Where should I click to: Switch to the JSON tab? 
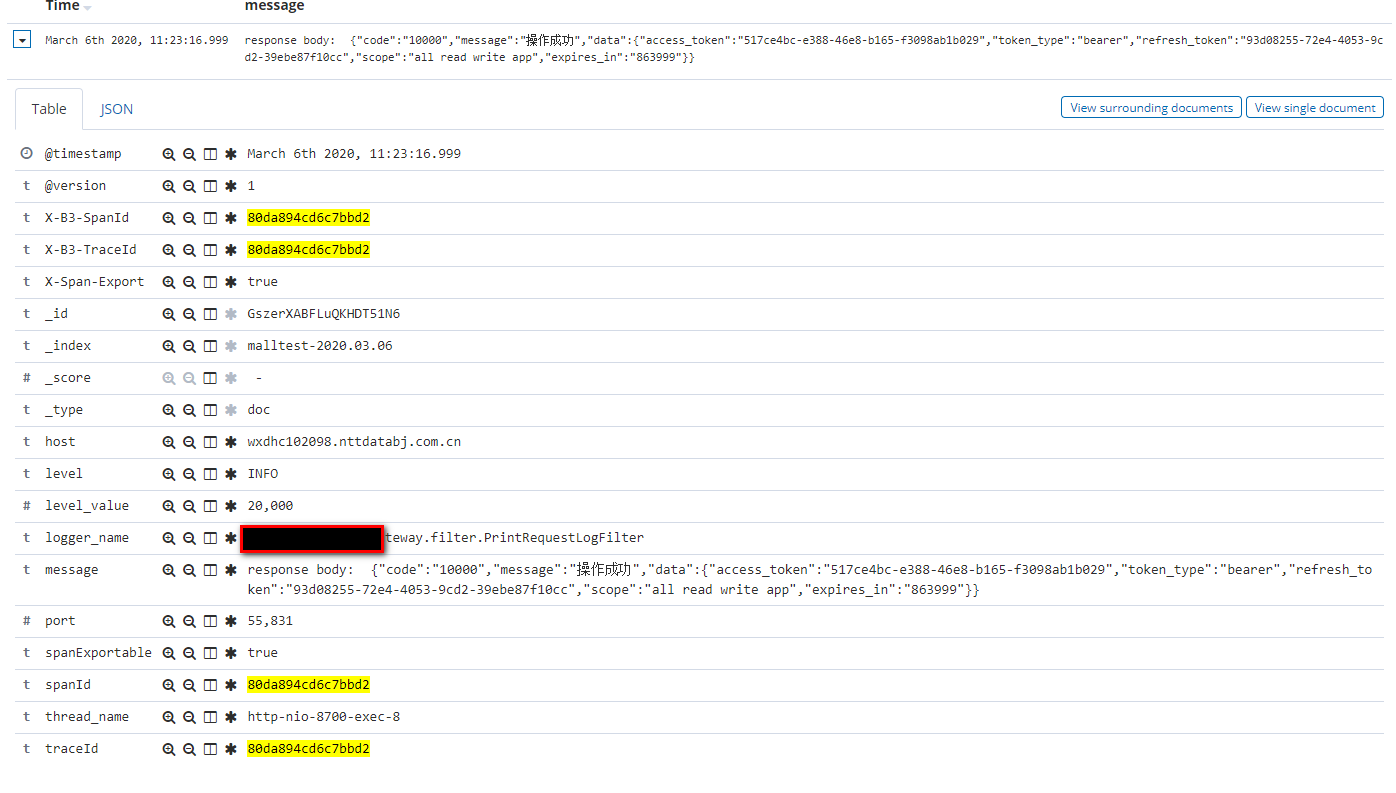pyautogui.click(x=116, y=108)
